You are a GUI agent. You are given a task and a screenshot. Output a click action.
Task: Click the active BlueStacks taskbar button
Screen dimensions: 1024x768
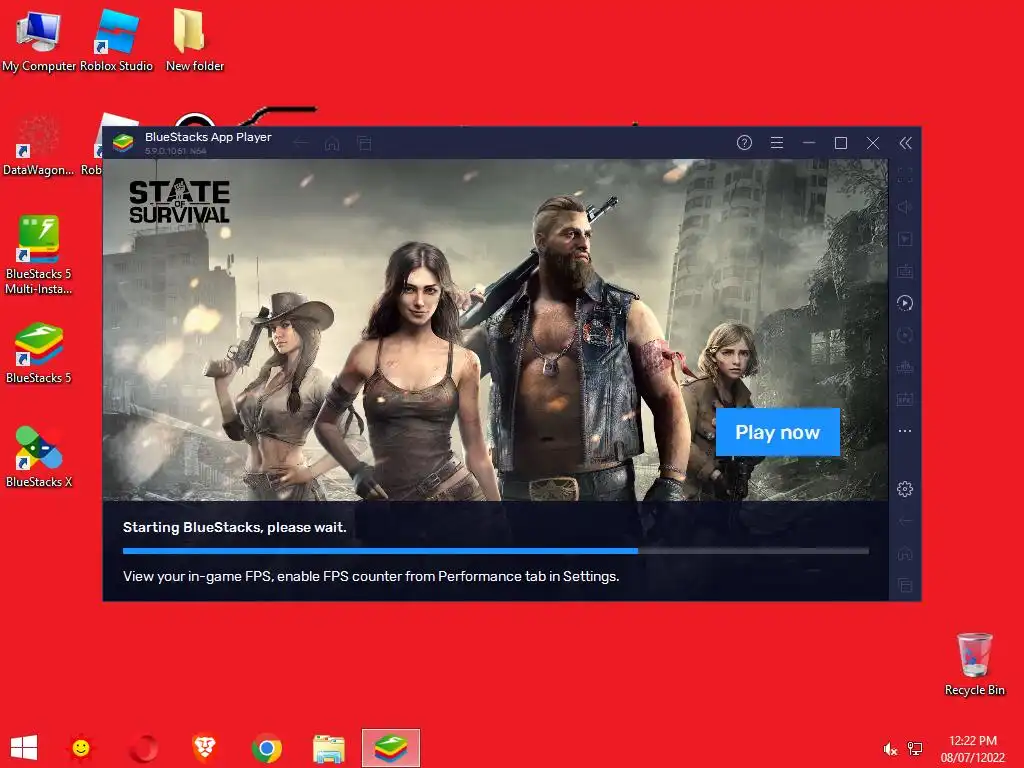coord(391,748)
